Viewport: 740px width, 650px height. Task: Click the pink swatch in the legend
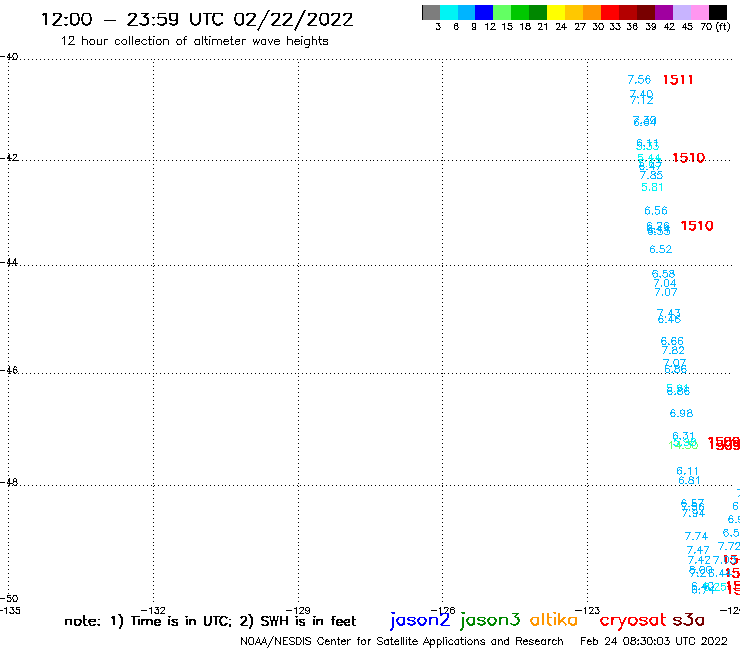(700, 12)
